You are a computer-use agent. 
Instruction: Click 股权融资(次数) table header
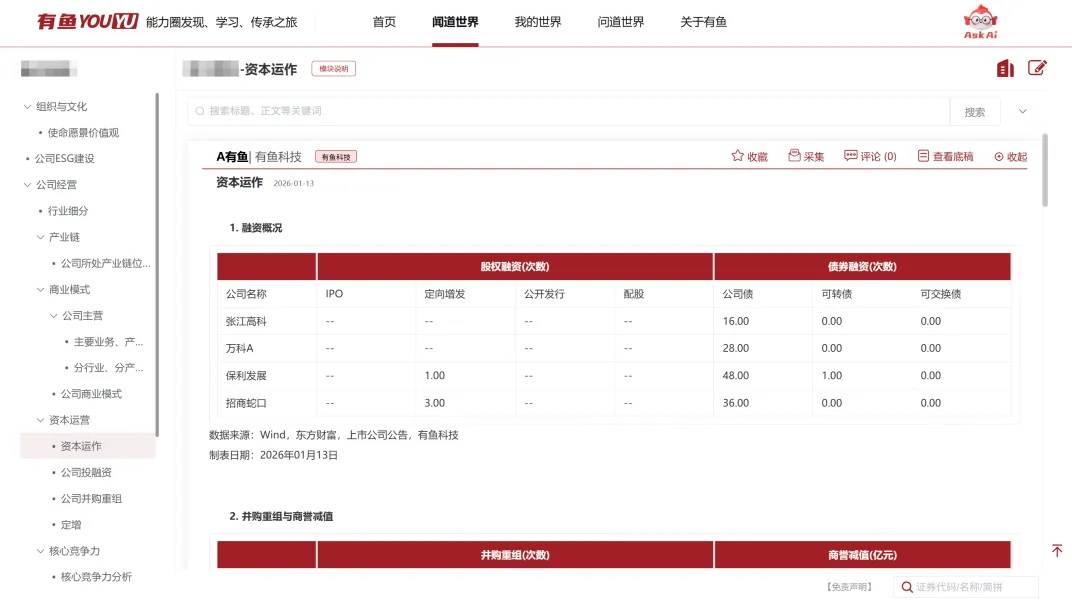tap(515, 267)
